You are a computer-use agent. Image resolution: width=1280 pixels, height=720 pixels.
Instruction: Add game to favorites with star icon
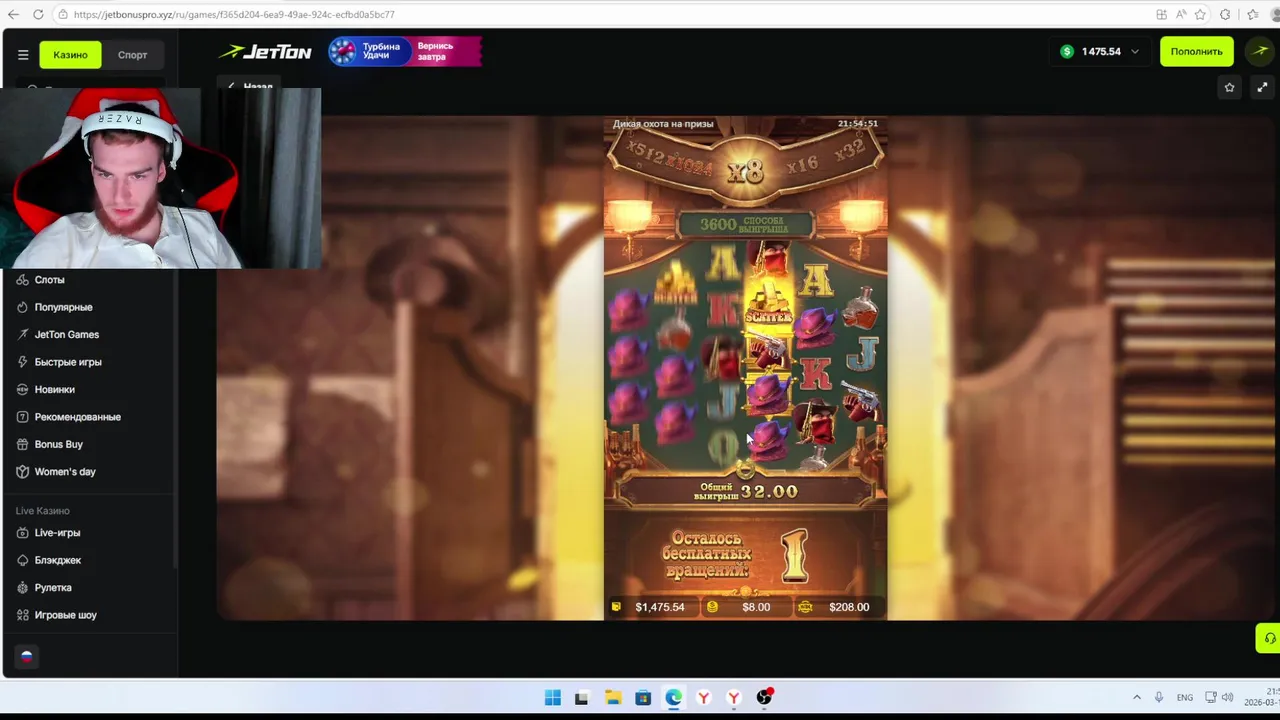tap(1229, 87)
